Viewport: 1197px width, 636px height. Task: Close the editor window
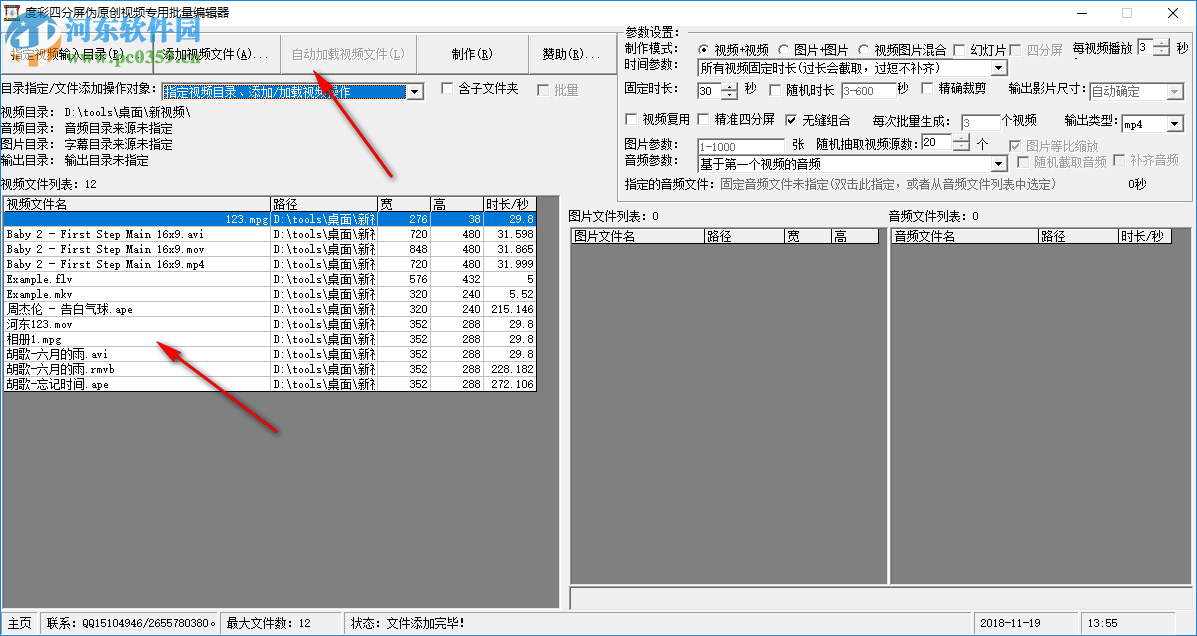tap(1173, 12)
